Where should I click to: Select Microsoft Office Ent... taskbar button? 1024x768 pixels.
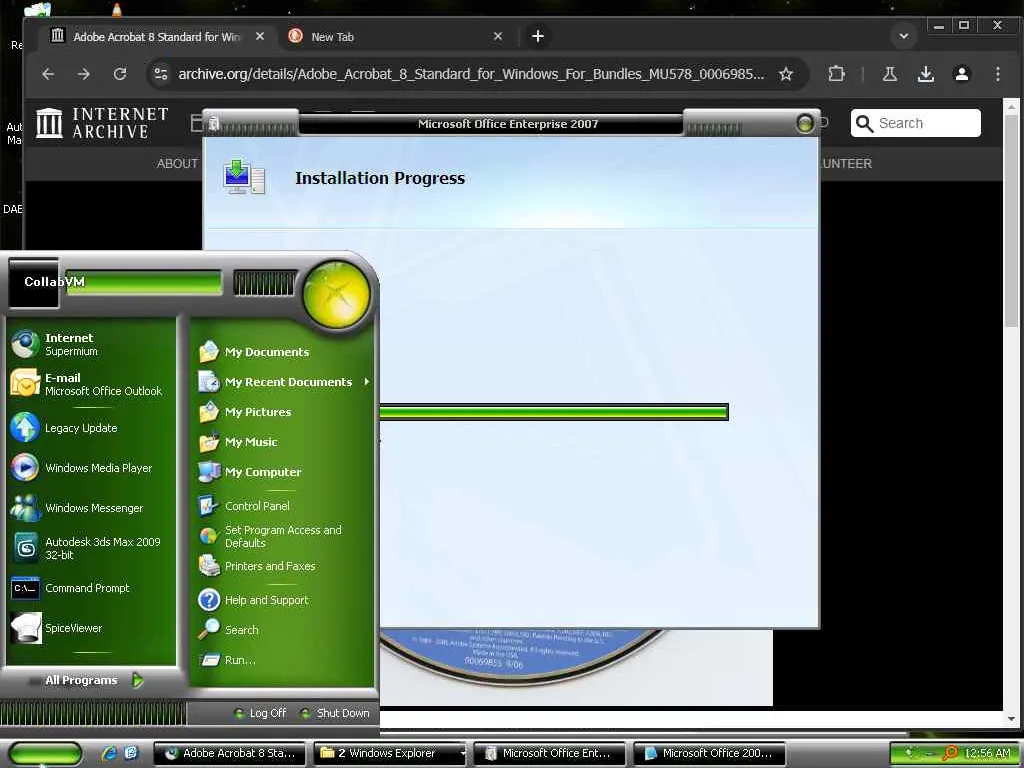click(x=549, y=753)
